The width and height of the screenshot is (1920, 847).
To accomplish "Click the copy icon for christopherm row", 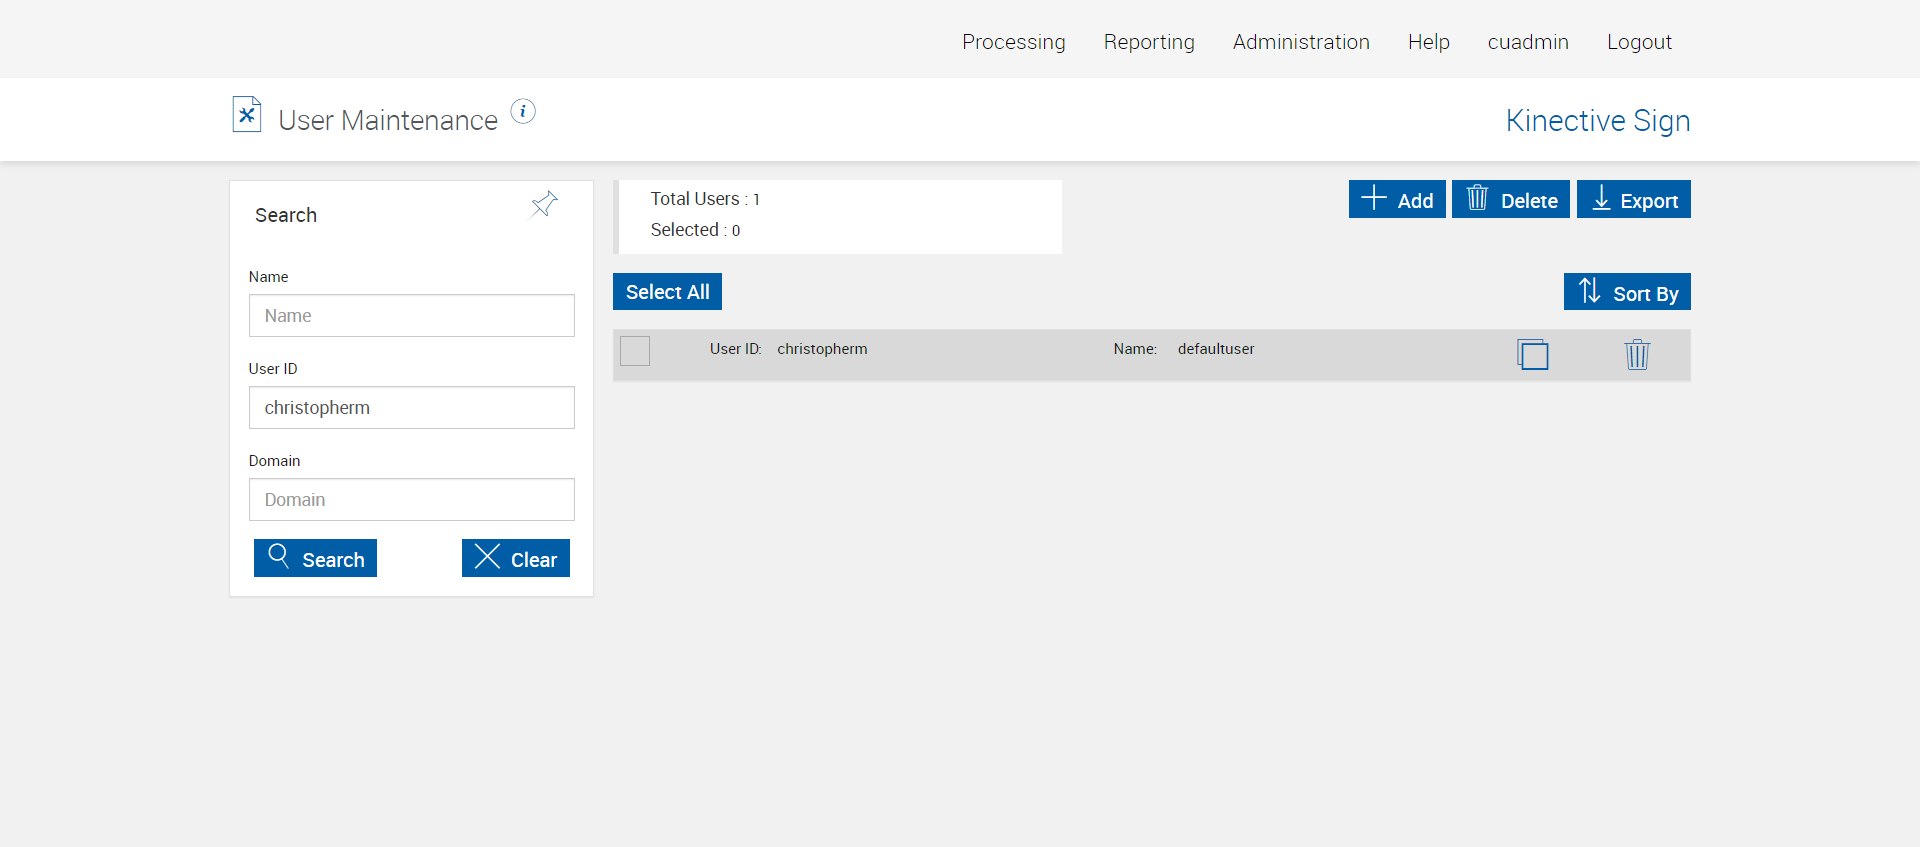I will (1532, 355).
